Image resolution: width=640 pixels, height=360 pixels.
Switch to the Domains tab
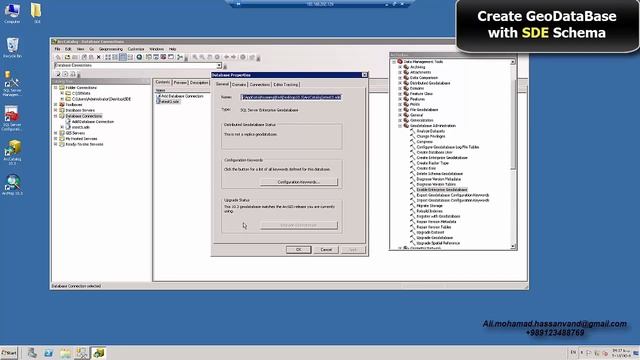(239, 84)
